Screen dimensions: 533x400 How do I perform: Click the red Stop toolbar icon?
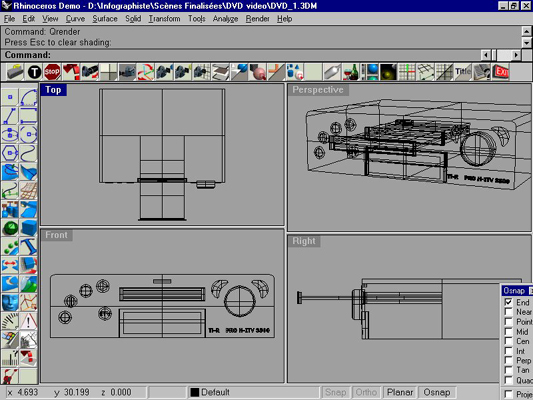pyautogui.click(x=52, y=72)
